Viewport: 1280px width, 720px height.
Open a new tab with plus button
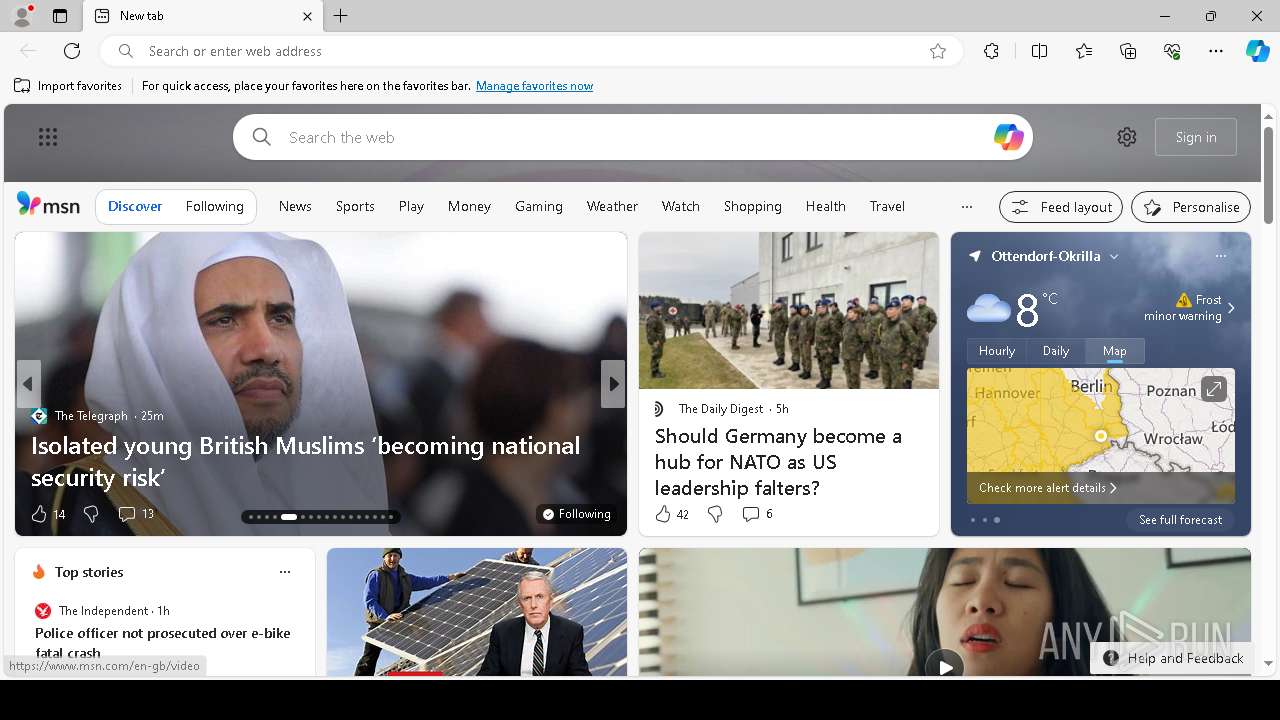341,16
